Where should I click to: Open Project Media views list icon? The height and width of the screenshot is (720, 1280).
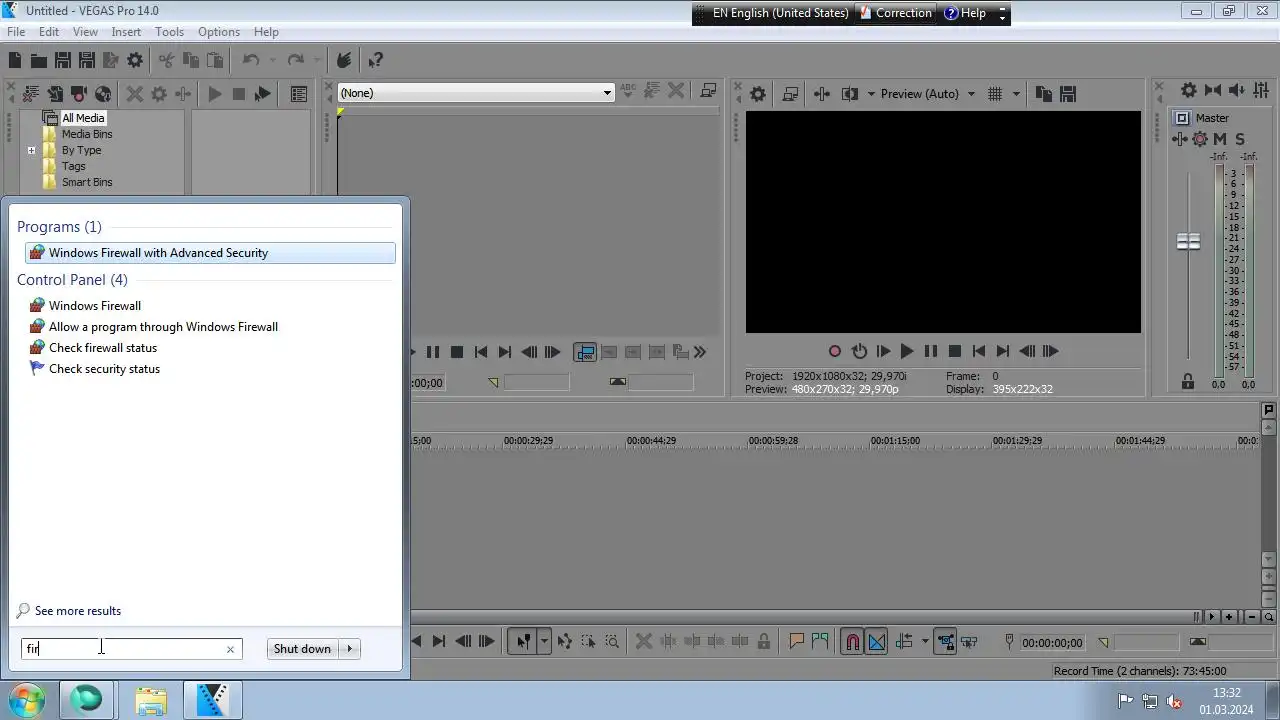point(298,94)
